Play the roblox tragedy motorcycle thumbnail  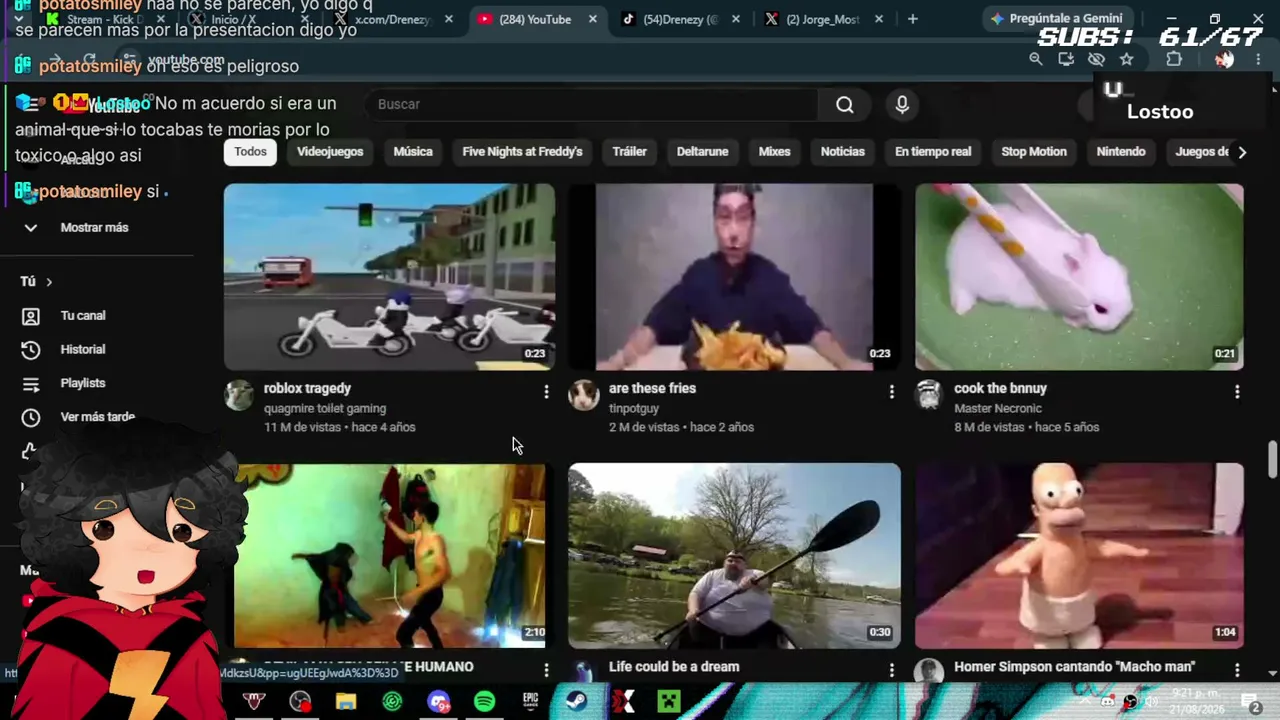[x=389, y=277]
